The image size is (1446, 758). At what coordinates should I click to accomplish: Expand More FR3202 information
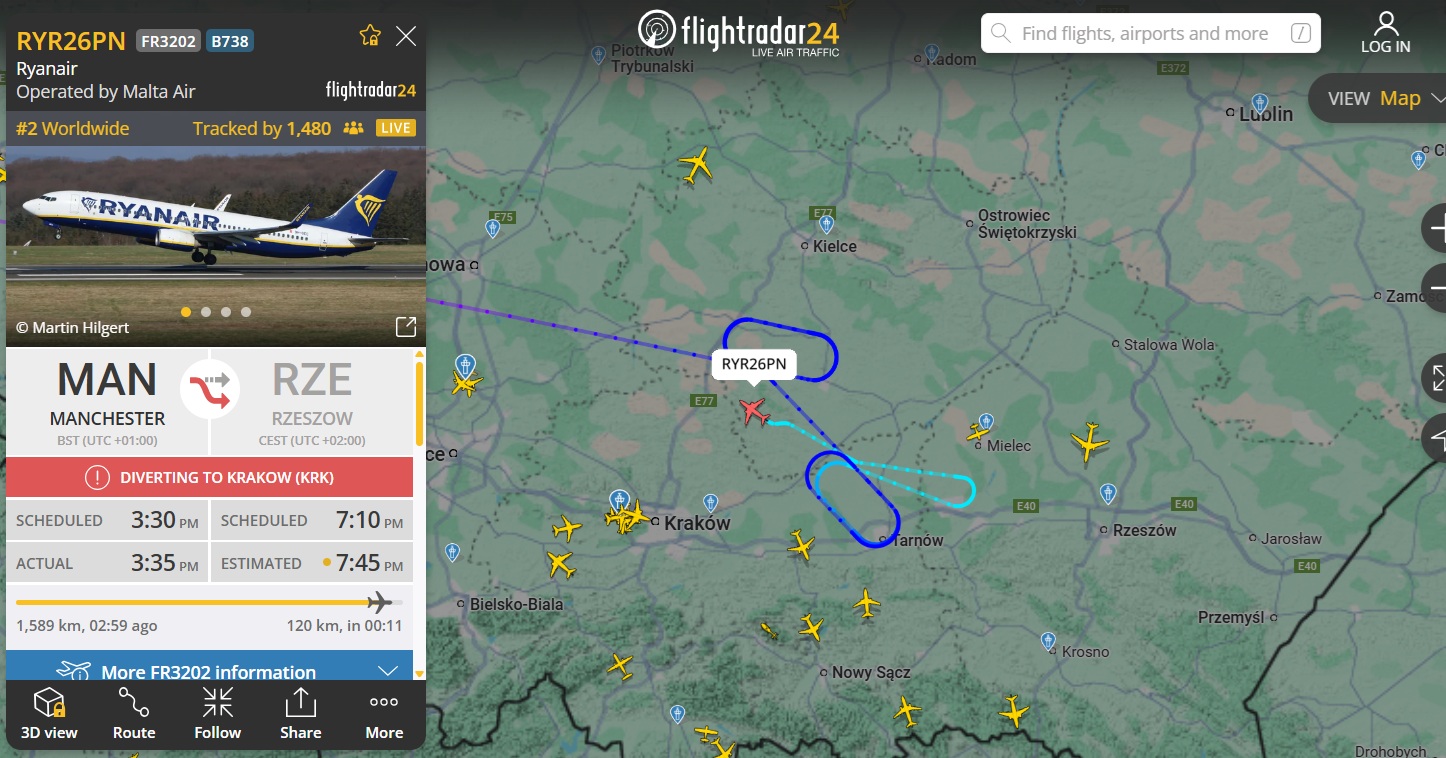point(209,670)
